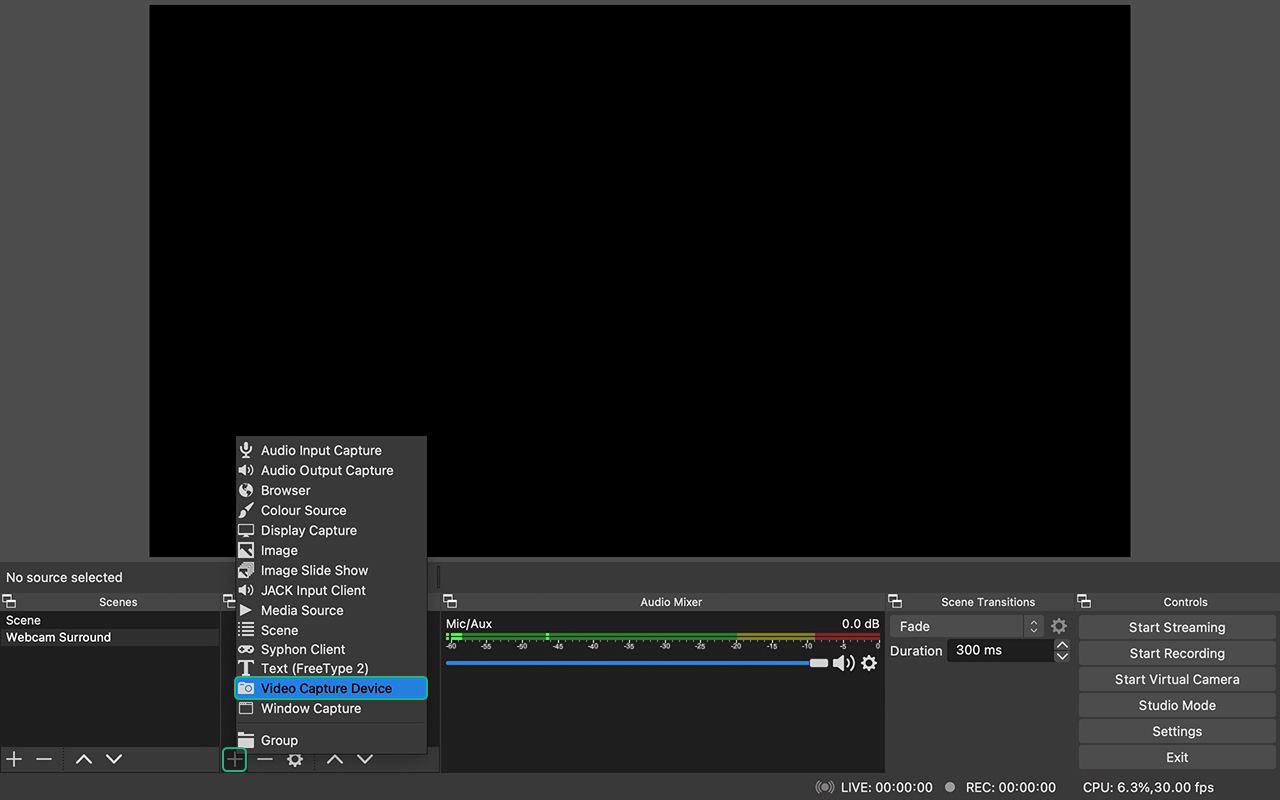The image size is (1280, 800).
Task: Choose Video Capture Device from the menu
Action: pyautogui.click(x=331, y=688)
